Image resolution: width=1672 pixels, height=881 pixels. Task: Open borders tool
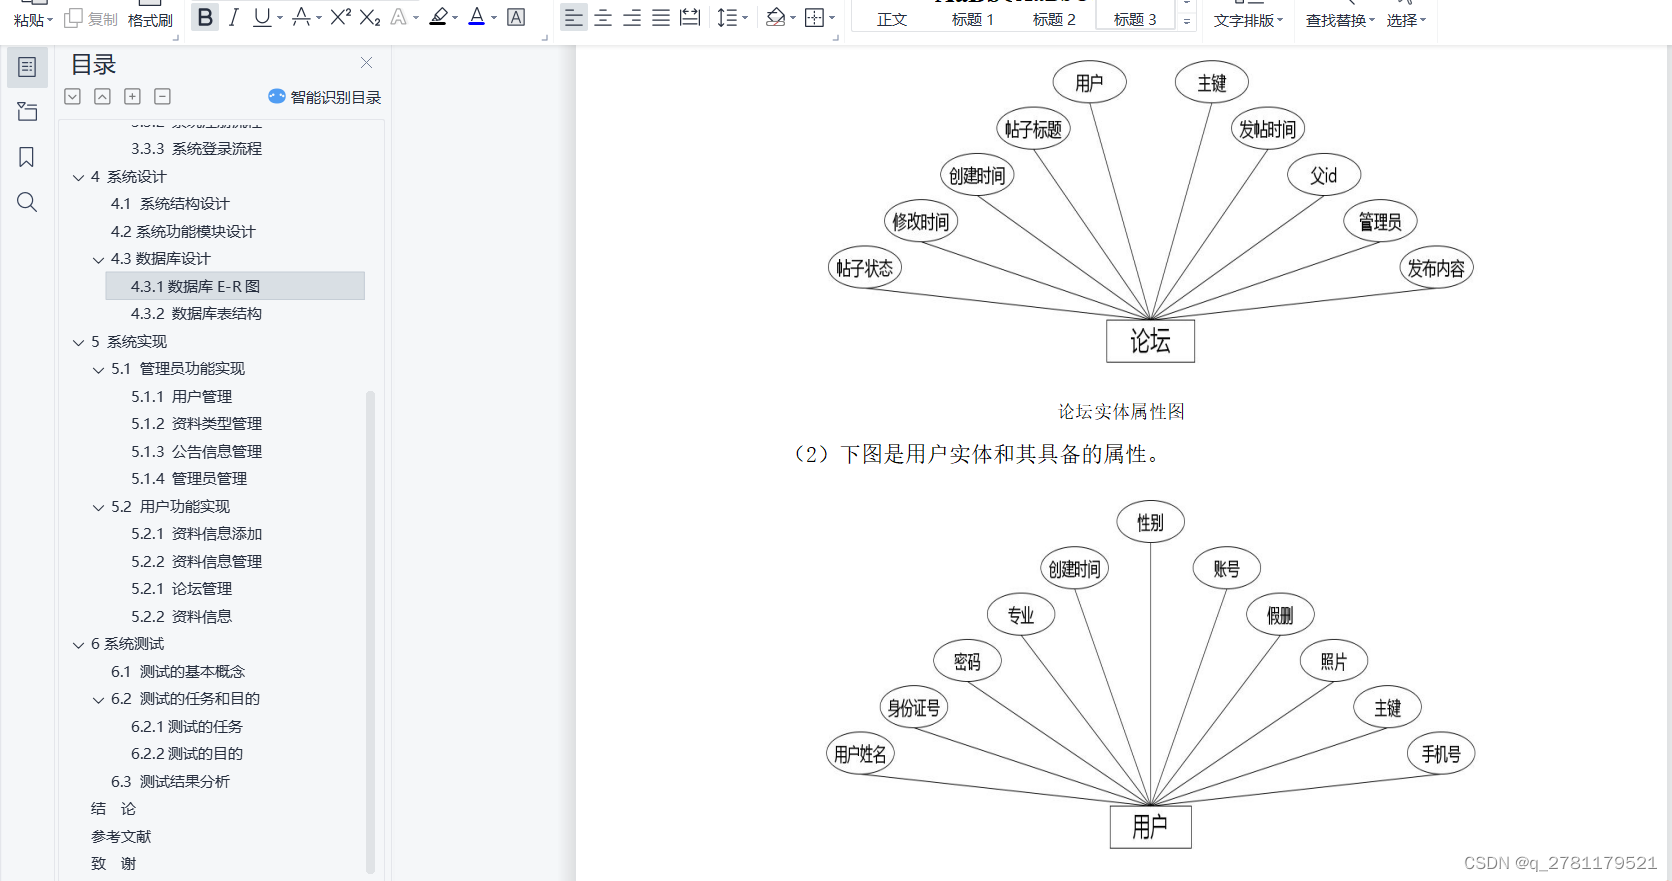click(x=815, y=17)
